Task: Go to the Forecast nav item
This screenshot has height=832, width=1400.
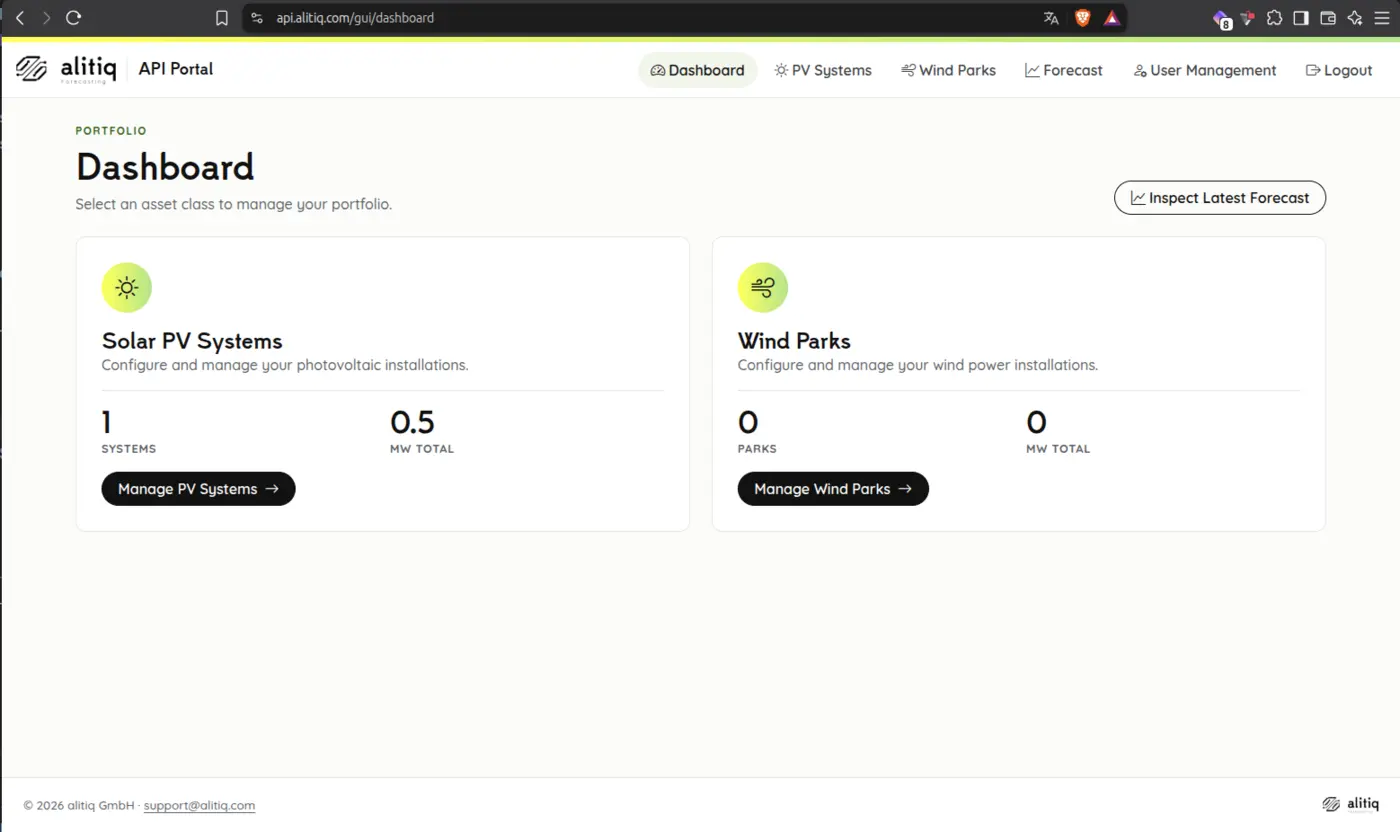Action: [x=1064, y=70]
